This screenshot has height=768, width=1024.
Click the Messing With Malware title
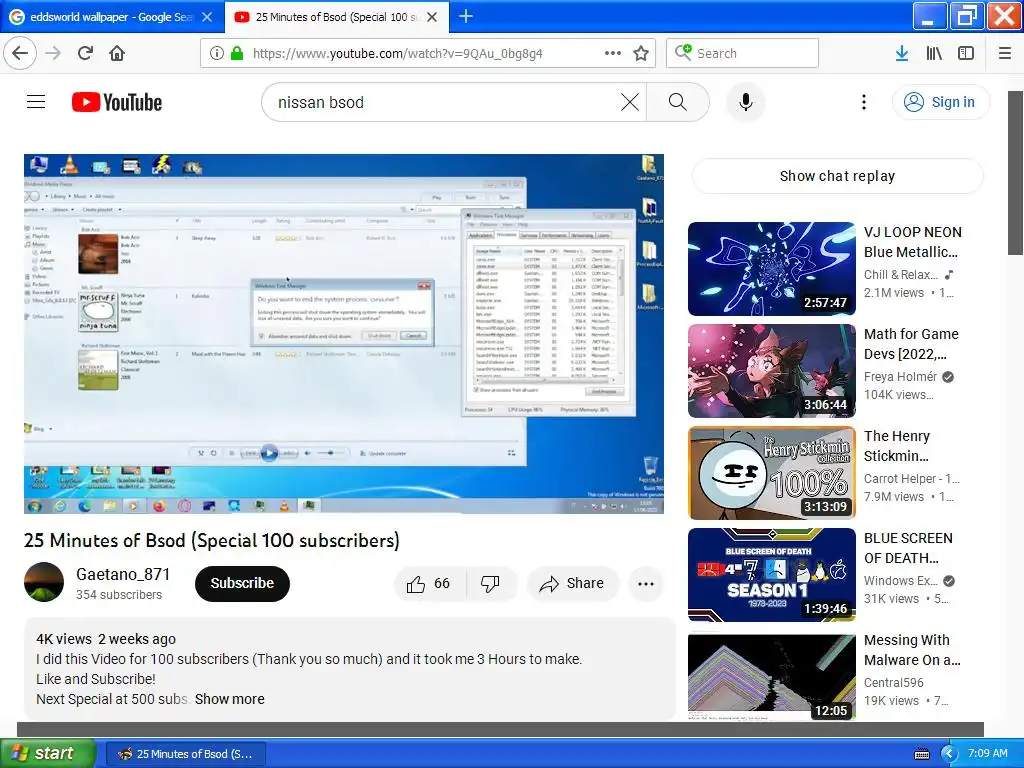(912, 650)
